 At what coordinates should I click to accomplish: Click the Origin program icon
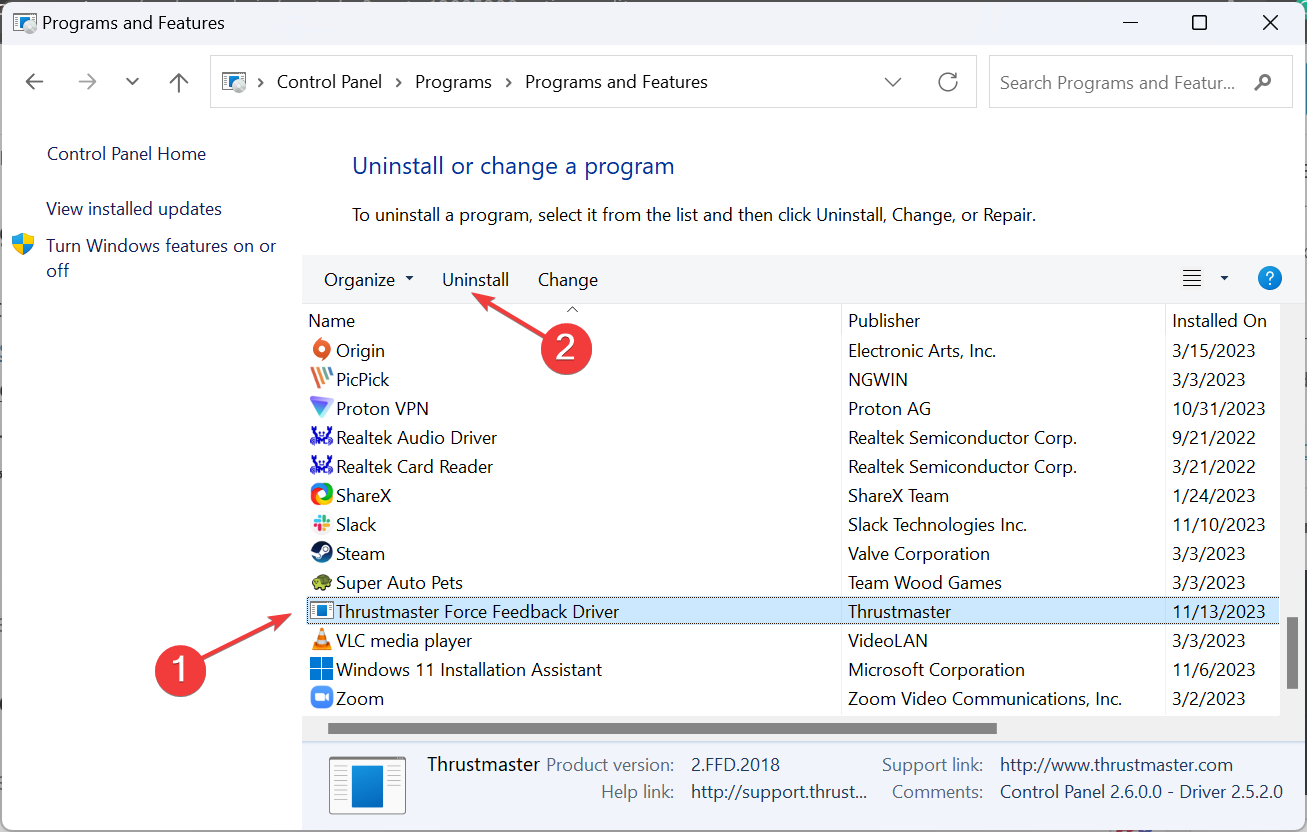[x=321, y=350]
